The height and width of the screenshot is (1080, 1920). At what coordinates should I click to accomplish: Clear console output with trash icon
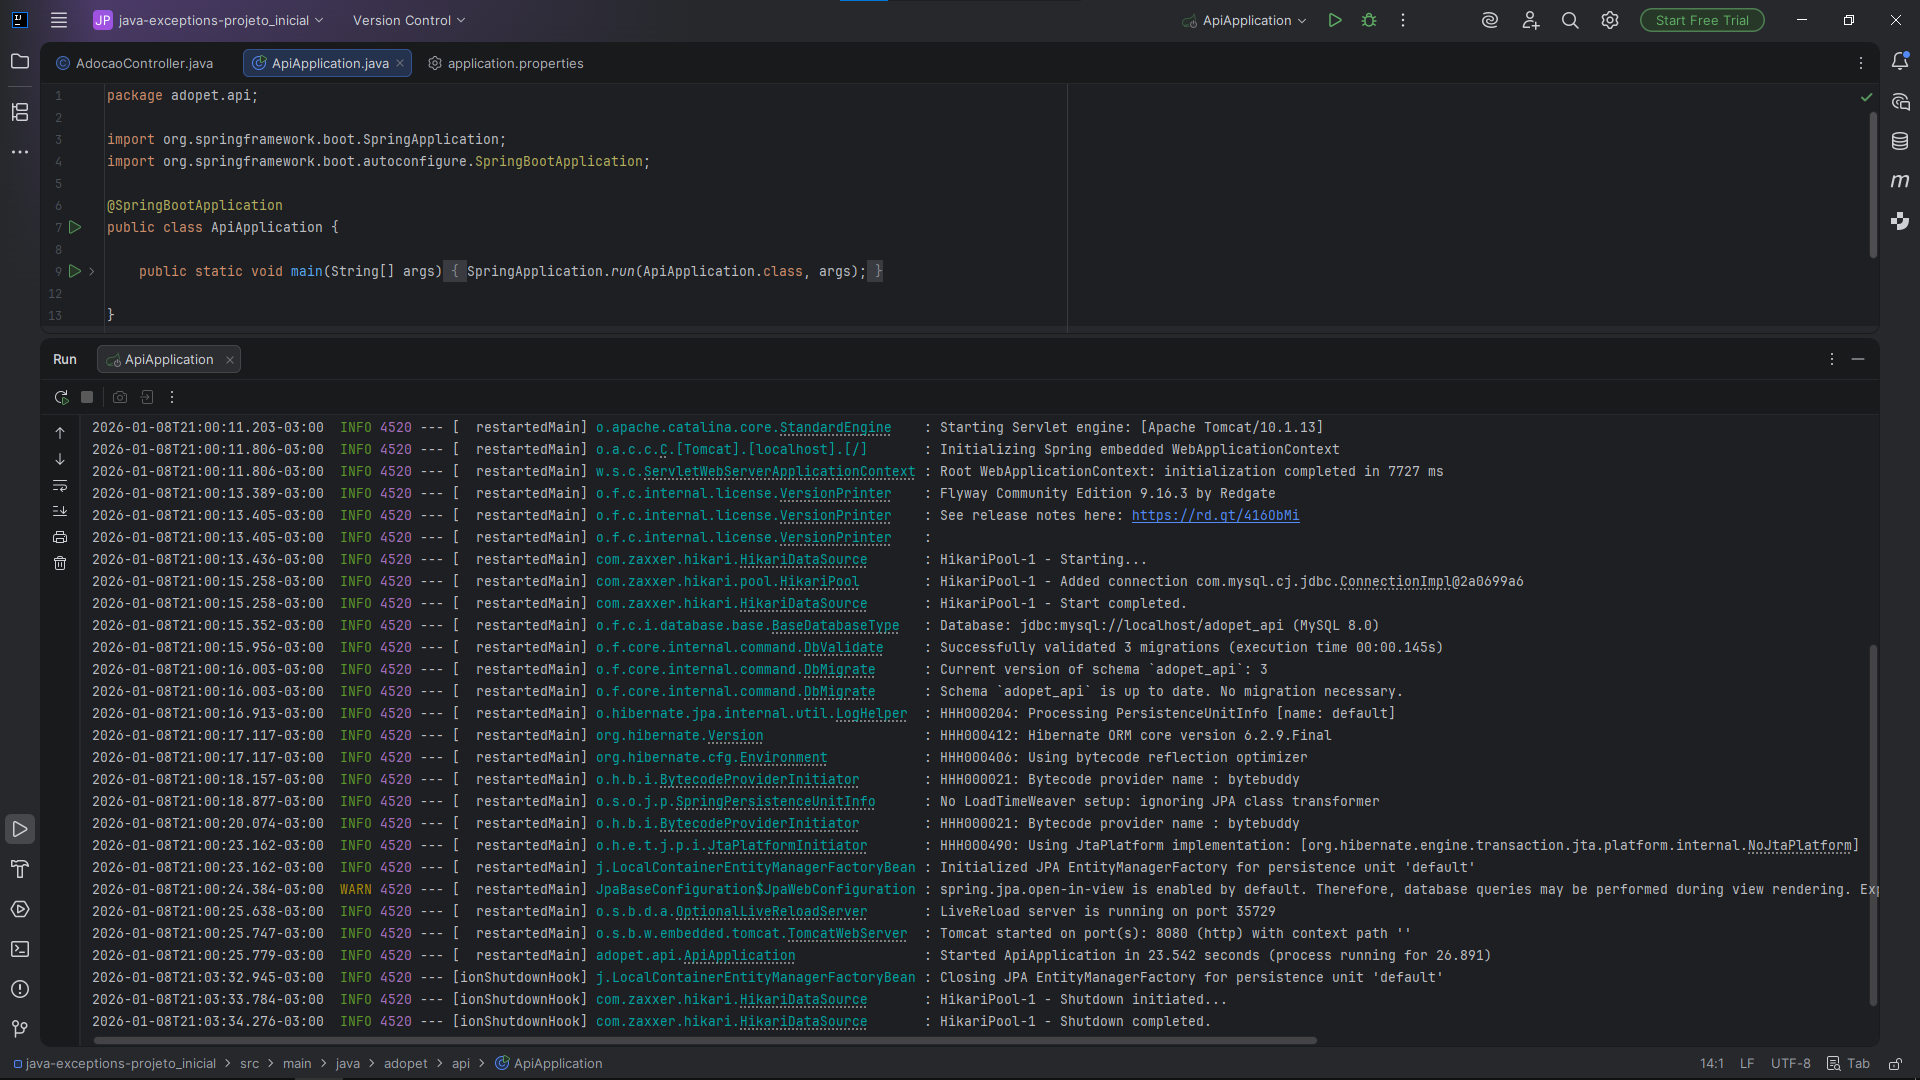click(60, 563)
